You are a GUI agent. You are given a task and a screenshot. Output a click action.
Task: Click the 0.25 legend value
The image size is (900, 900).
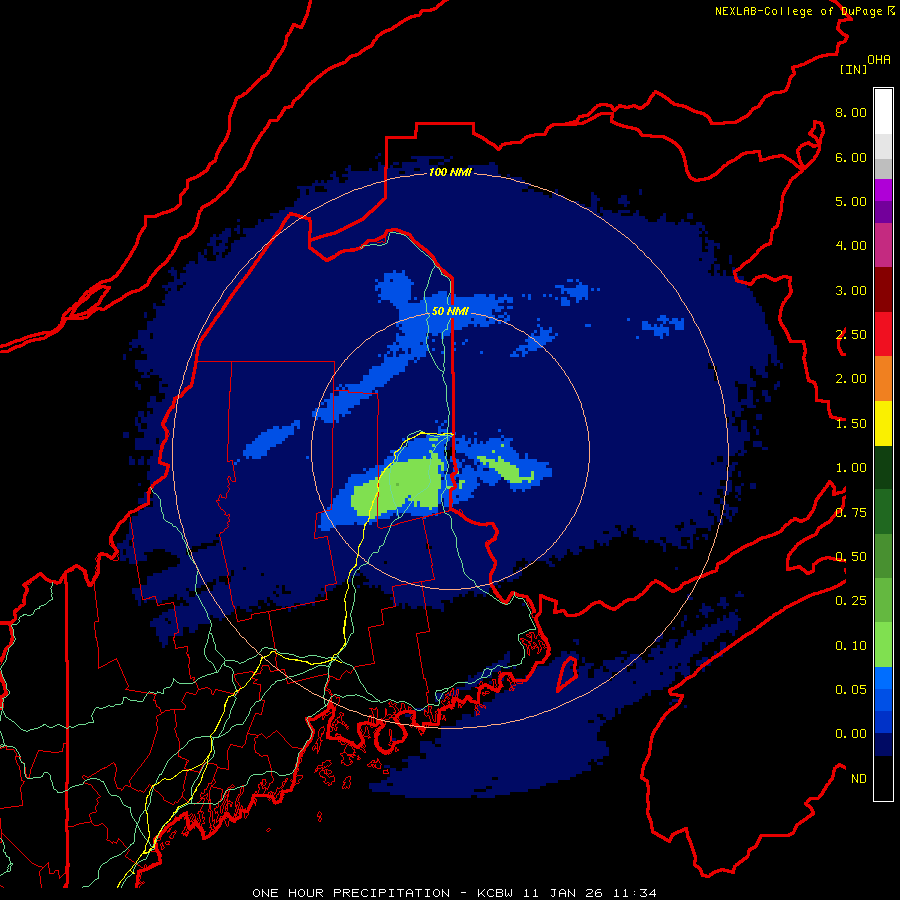coord(851,601)
